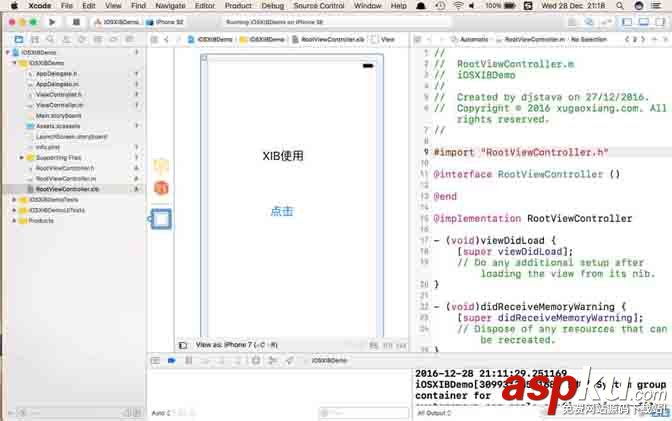Click Simulate Location arrow icon
Screen dimensions: 672x421
(290, 361)
